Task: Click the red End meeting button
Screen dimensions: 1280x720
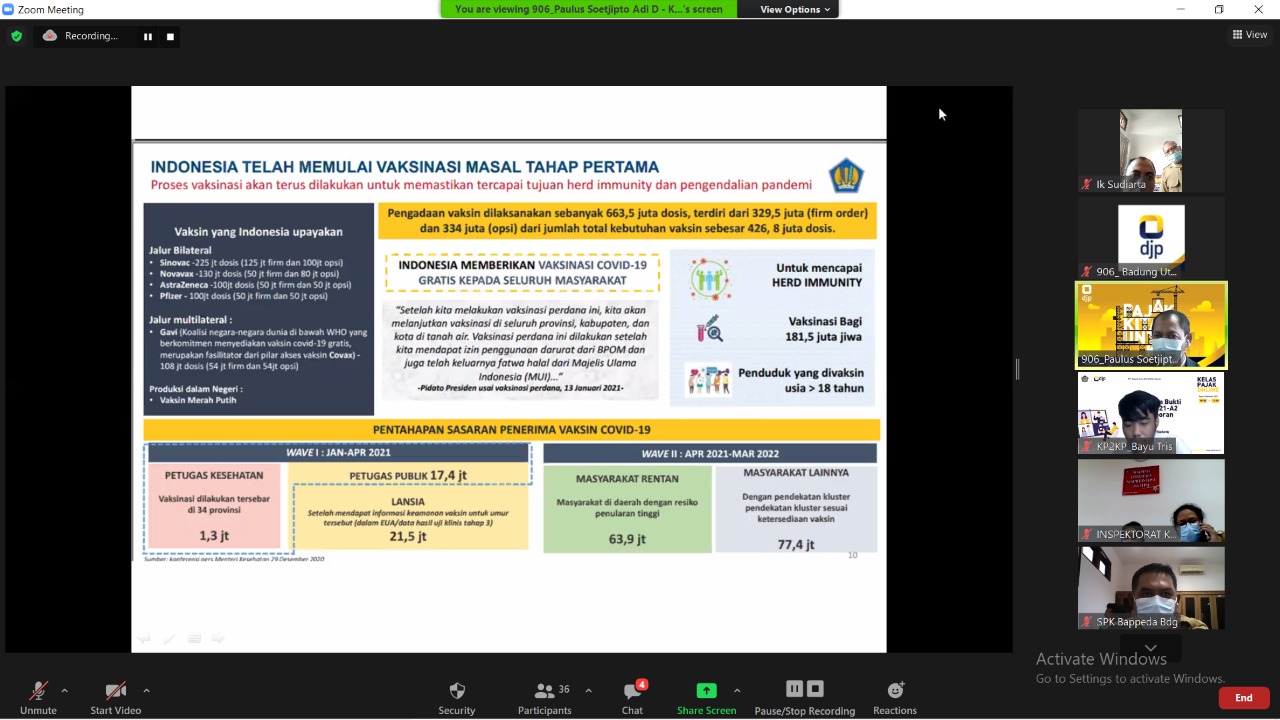Action: (x=1243, y=698)
